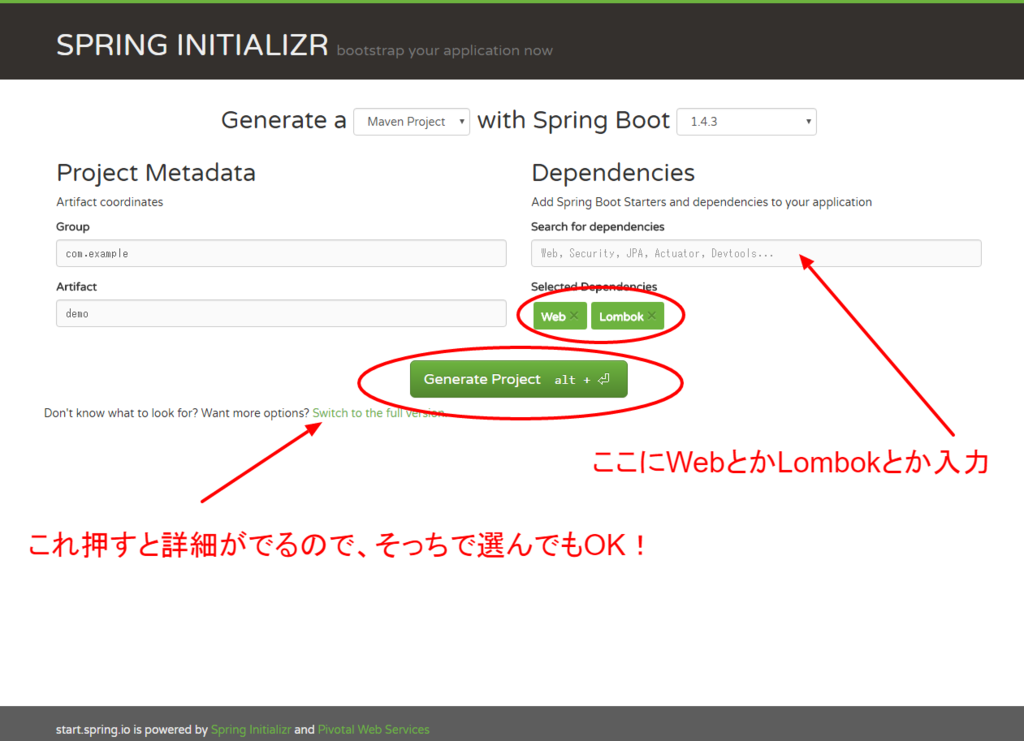Image resolution: width=1024 pixels, height=741 pixels.
Task: Remove the Web dependency via its X
Action: 574,316
